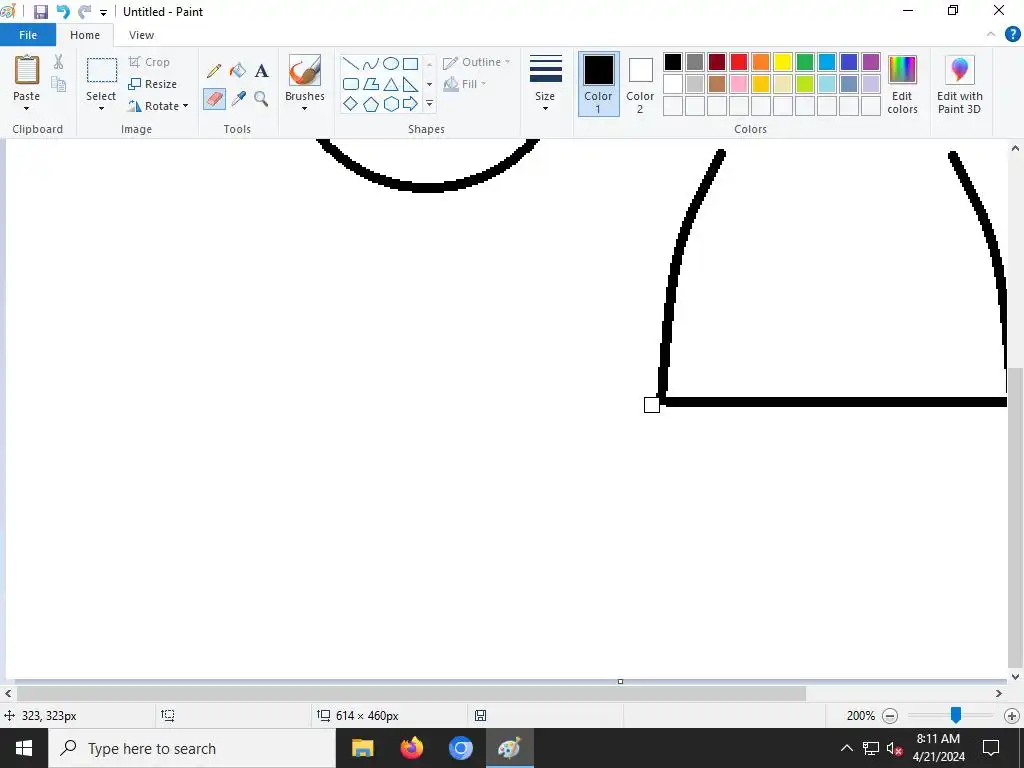Open the notification center icon
1024x768 pixels.
click(x=991, y=748)
